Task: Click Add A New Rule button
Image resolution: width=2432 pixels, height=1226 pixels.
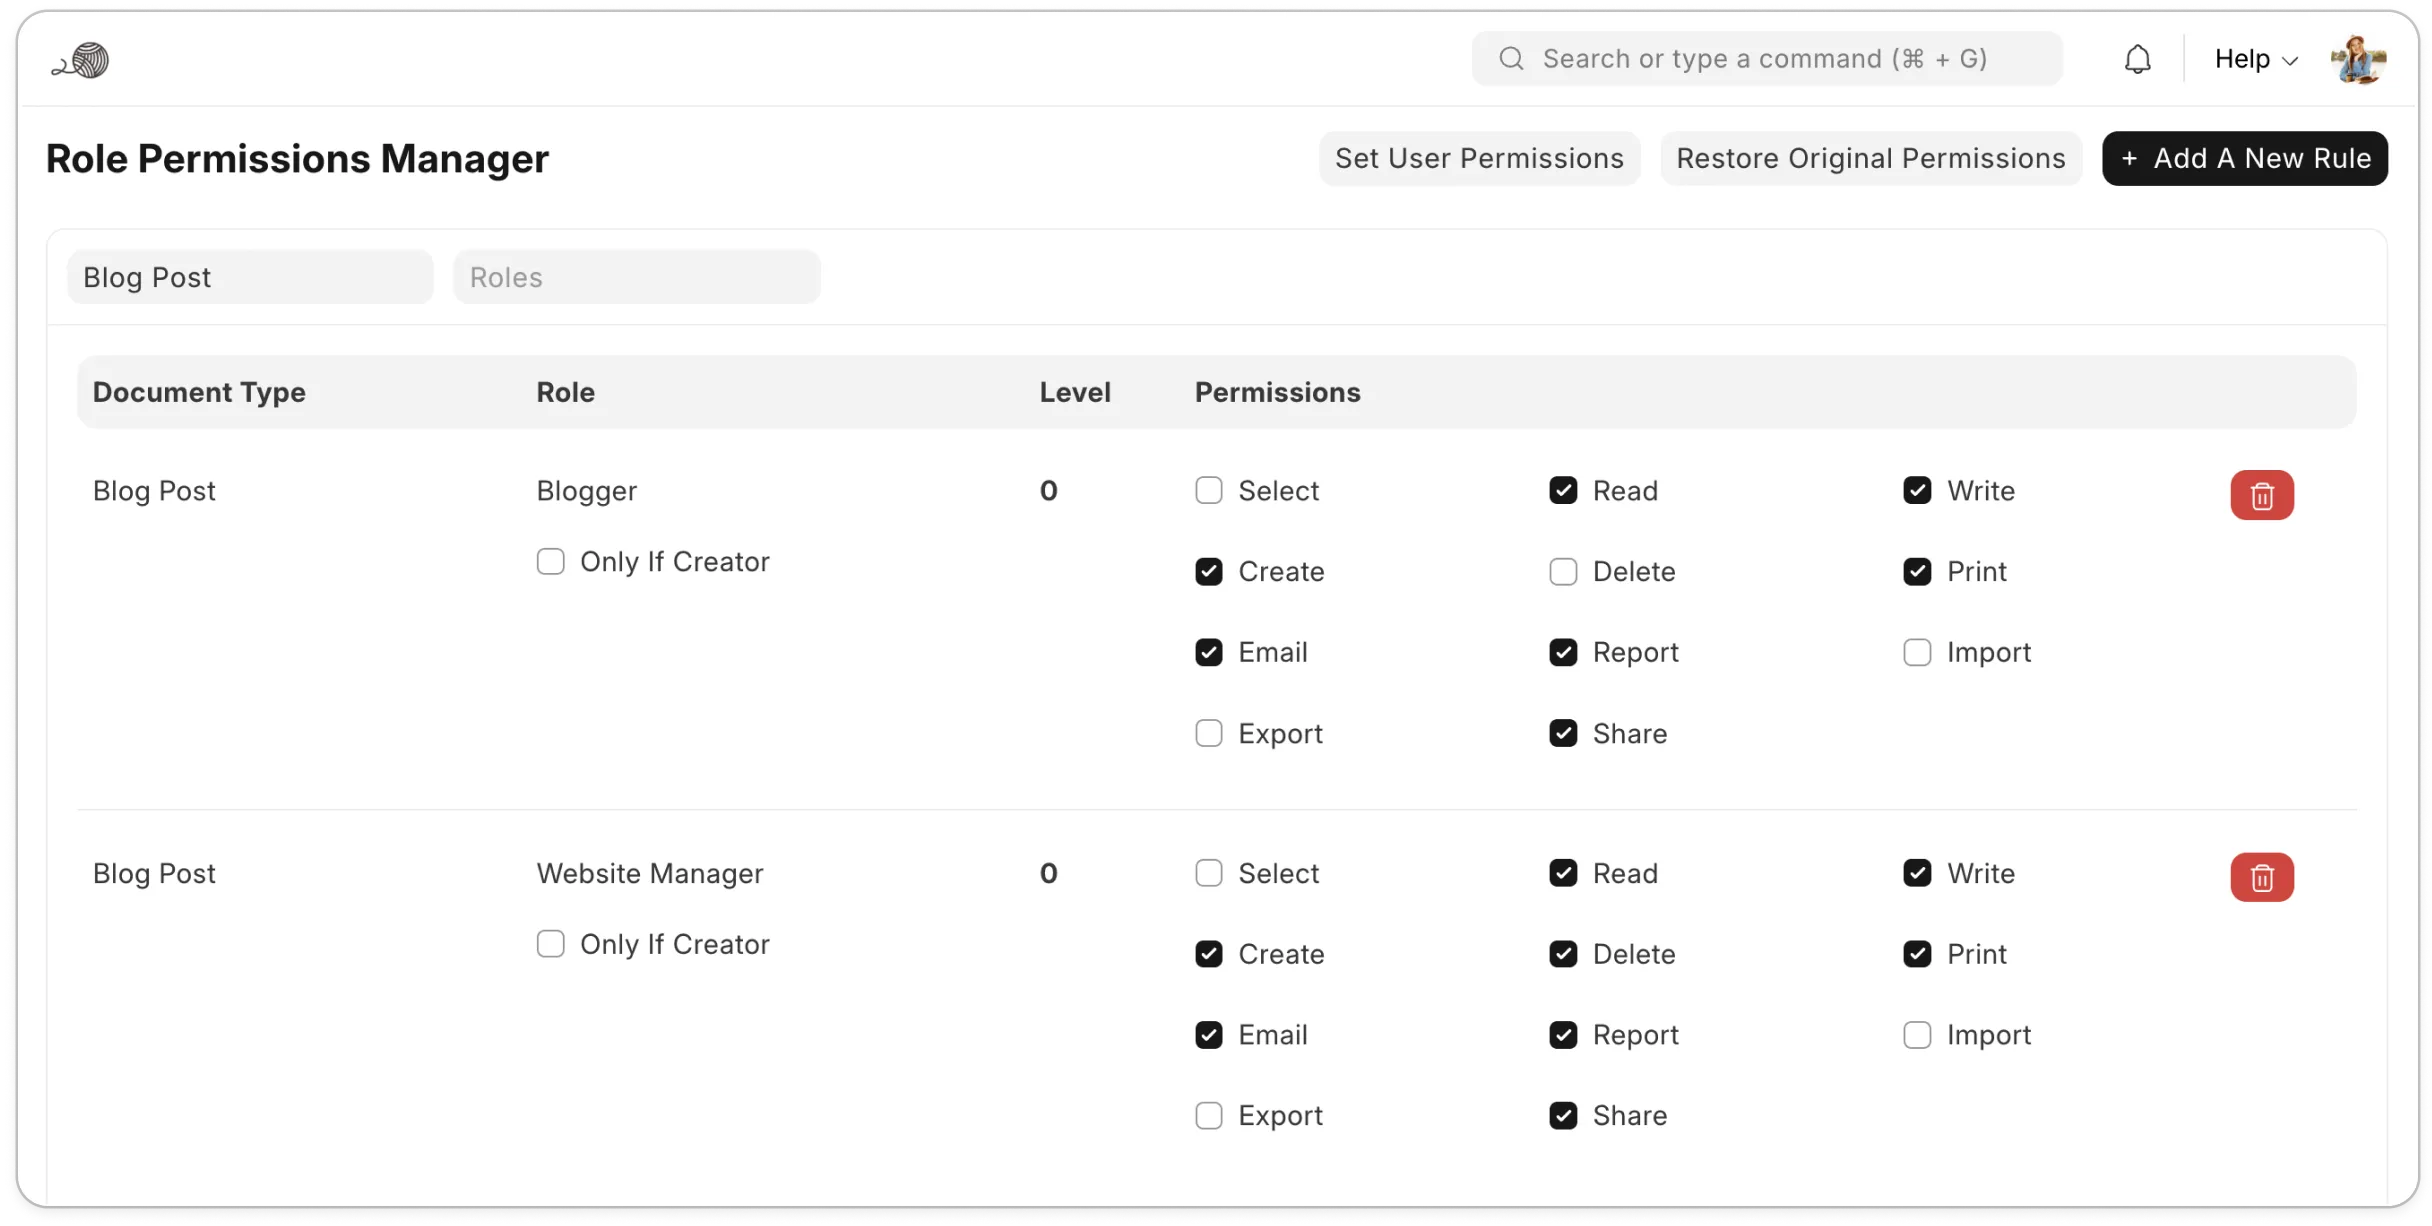Action: pyautogui.click(x=2244, y=158)
